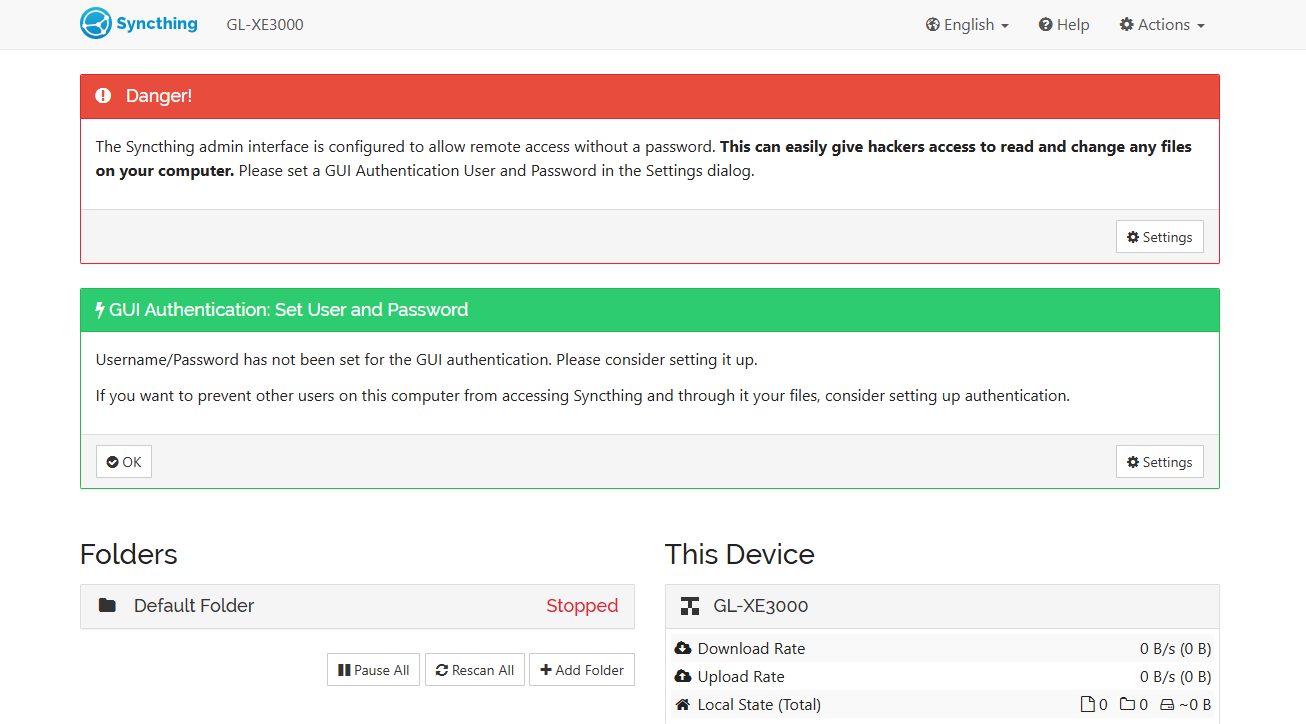Click the Syncthing logo icon

pos(95,24)
